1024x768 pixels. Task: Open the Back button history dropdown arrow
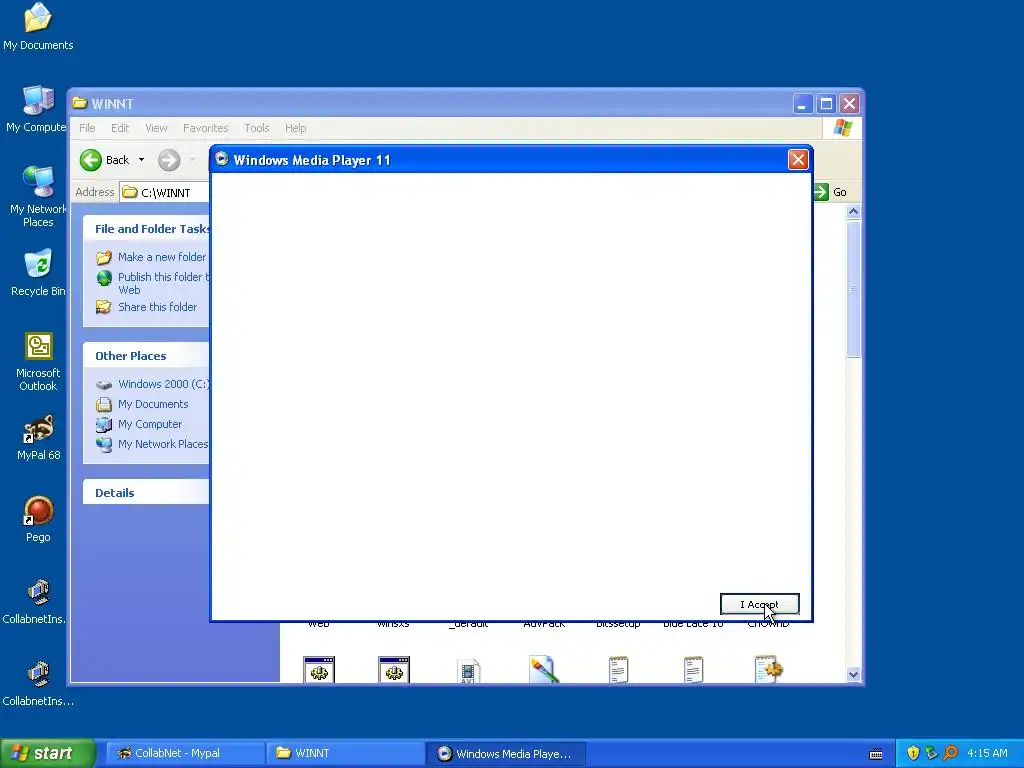pos(141,160)
